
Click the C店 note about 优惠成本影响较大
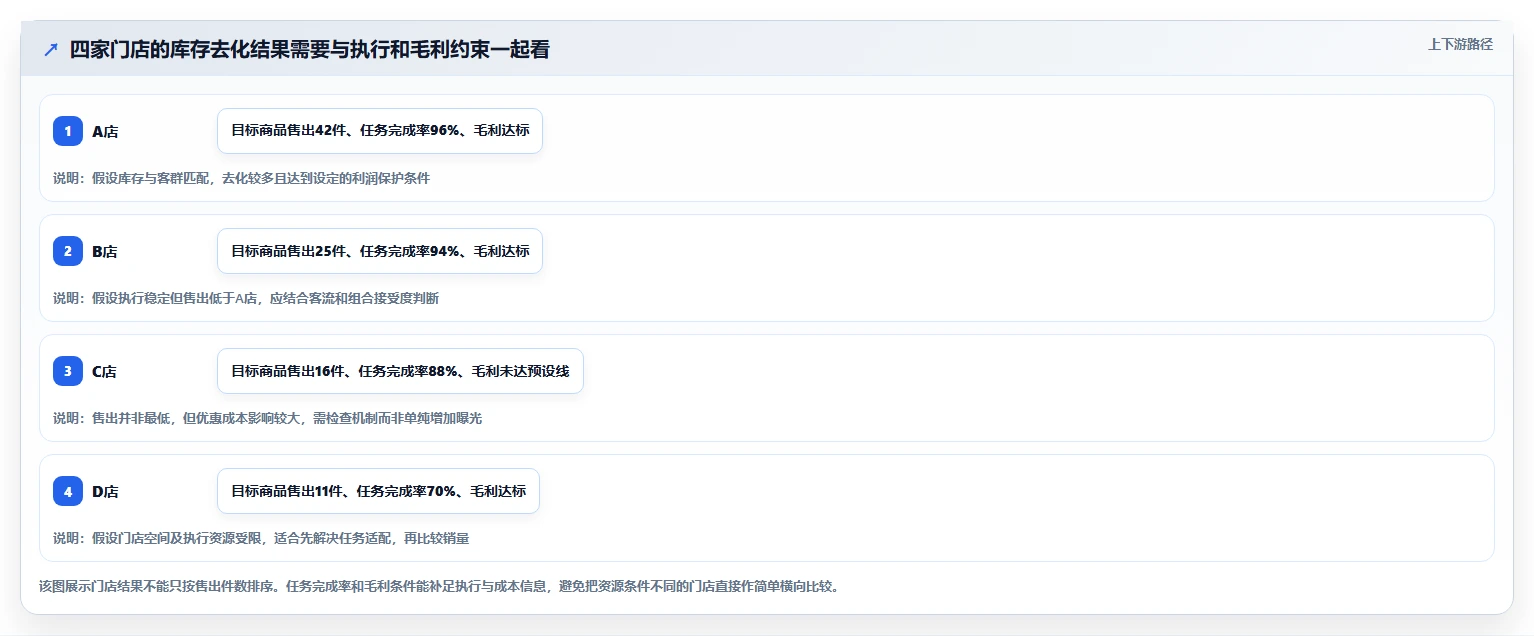click(267, 418)
